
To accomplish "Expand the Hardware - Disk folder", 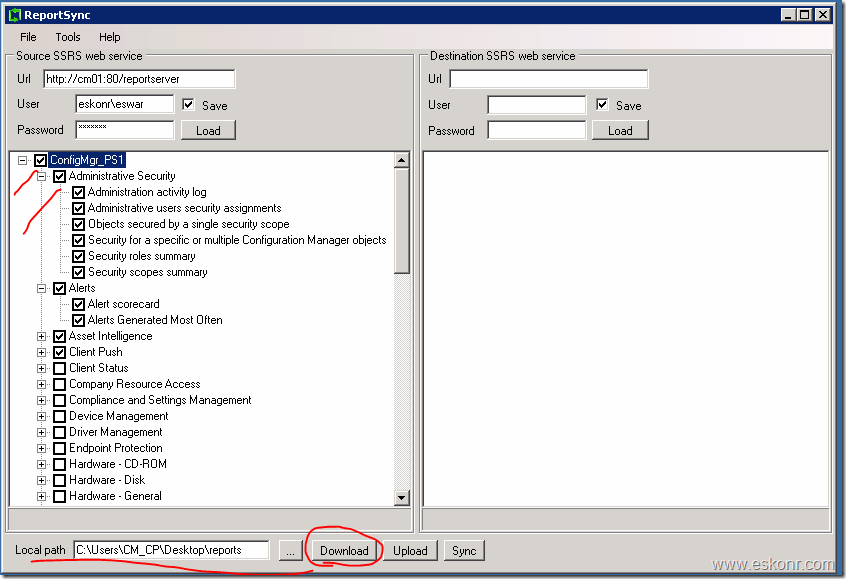I will click(x=43, y=480).
